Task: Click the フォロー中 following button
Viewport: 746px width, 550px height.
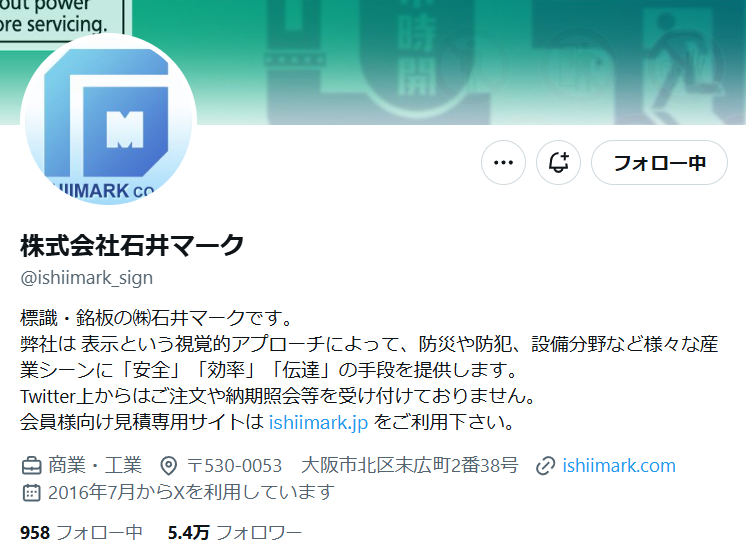Action: [x=659, y=163]
